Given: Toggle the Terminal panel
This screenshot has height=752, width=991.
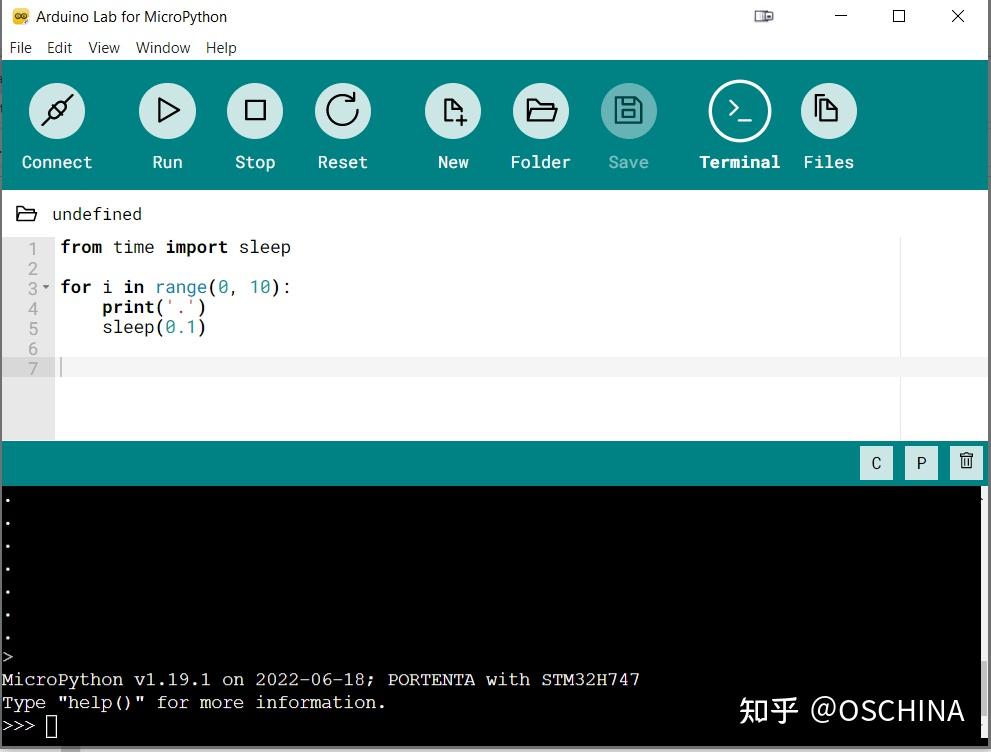Looking at the screenshot, I should point(740,111).
